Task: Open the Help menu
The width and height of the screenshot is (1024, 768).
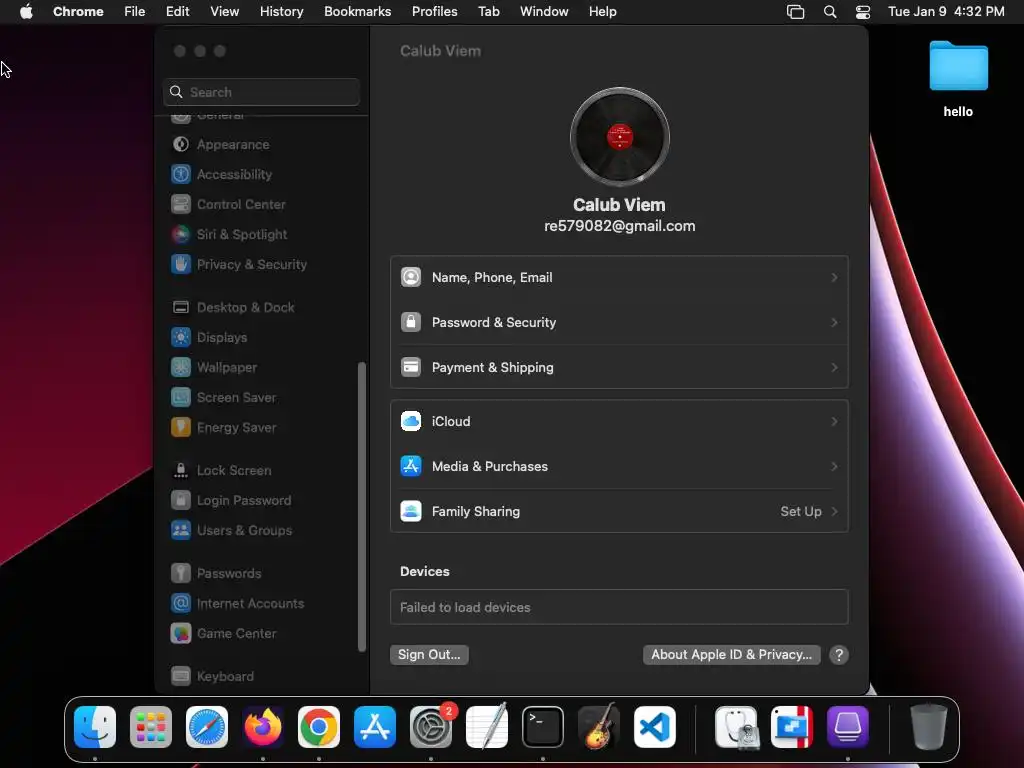Action: [602, 12]
